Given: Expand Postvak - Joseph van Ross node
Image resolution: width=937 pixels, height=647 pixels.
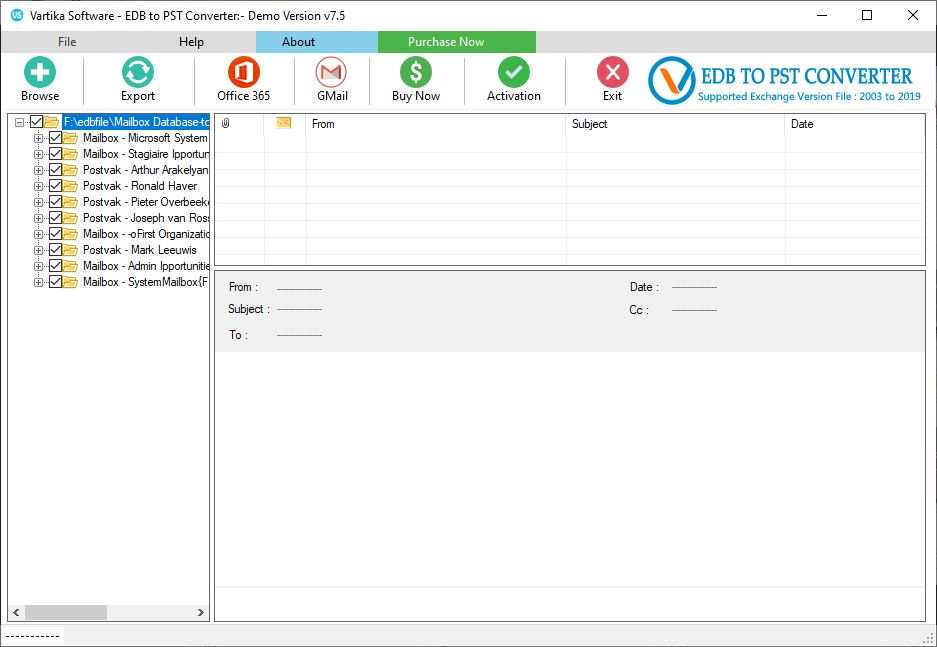Looking at the screenshot, I should (39, 219).
